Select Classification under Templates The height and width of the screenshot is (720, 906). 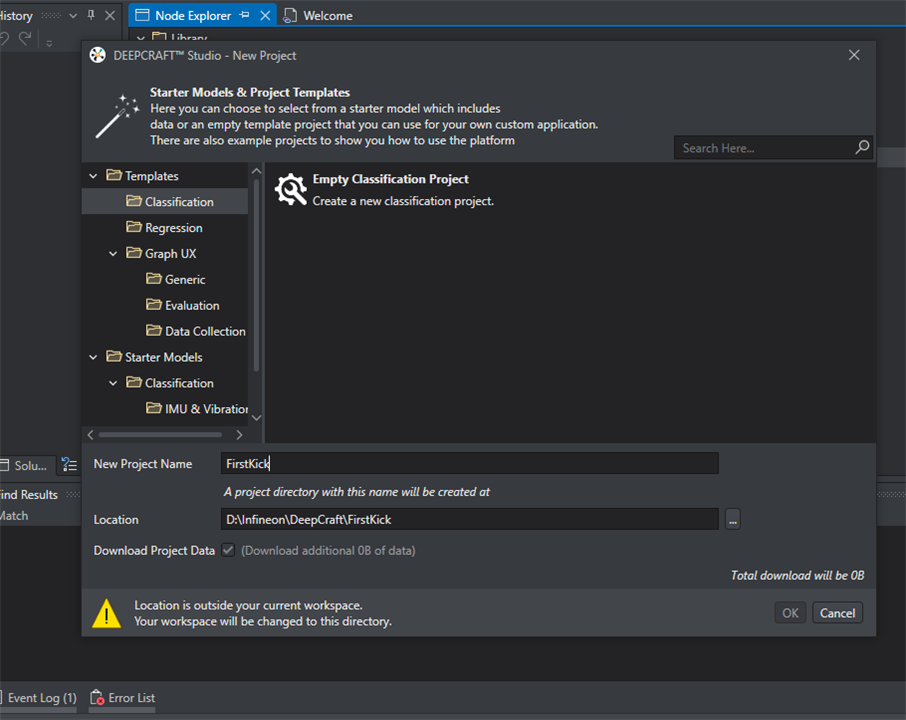pyautogui.click(x=165, y=202)
